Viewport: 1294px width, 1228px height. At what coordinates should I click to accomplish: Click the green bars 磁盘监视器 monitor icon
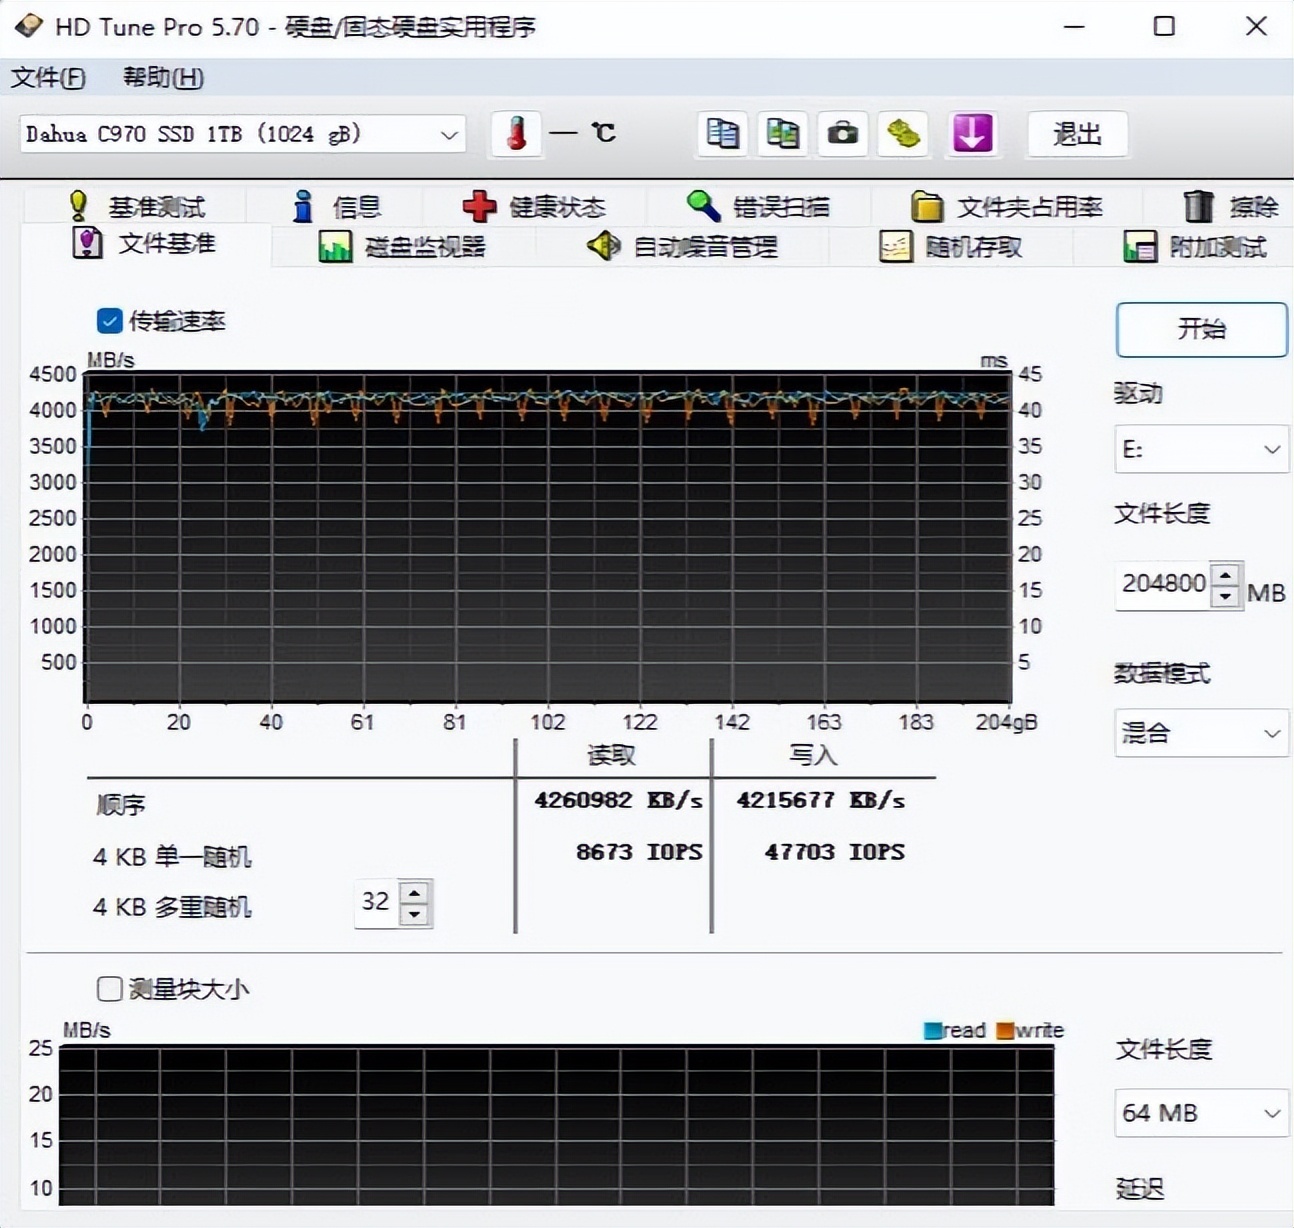pyautogui.click(x=335, y=245)
